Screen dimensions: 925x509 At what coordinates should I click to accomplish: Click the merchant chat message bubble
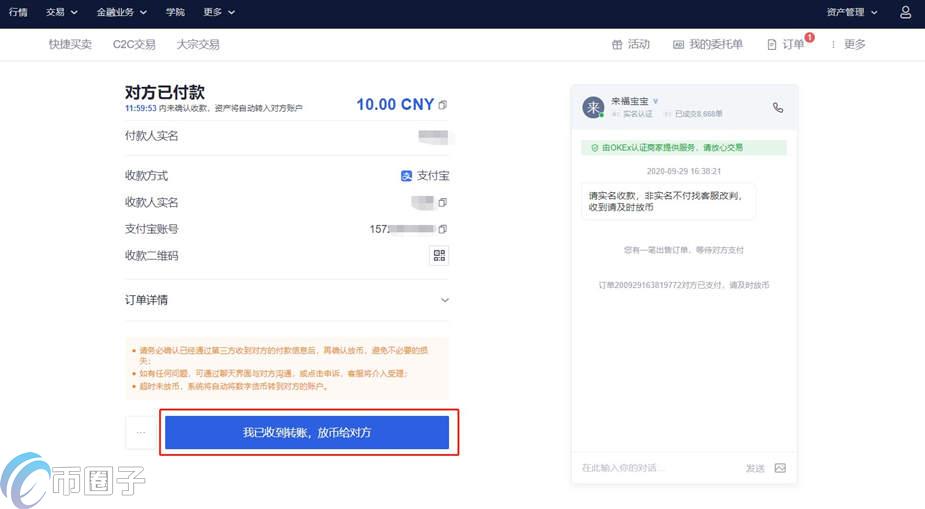click(668, 201)
